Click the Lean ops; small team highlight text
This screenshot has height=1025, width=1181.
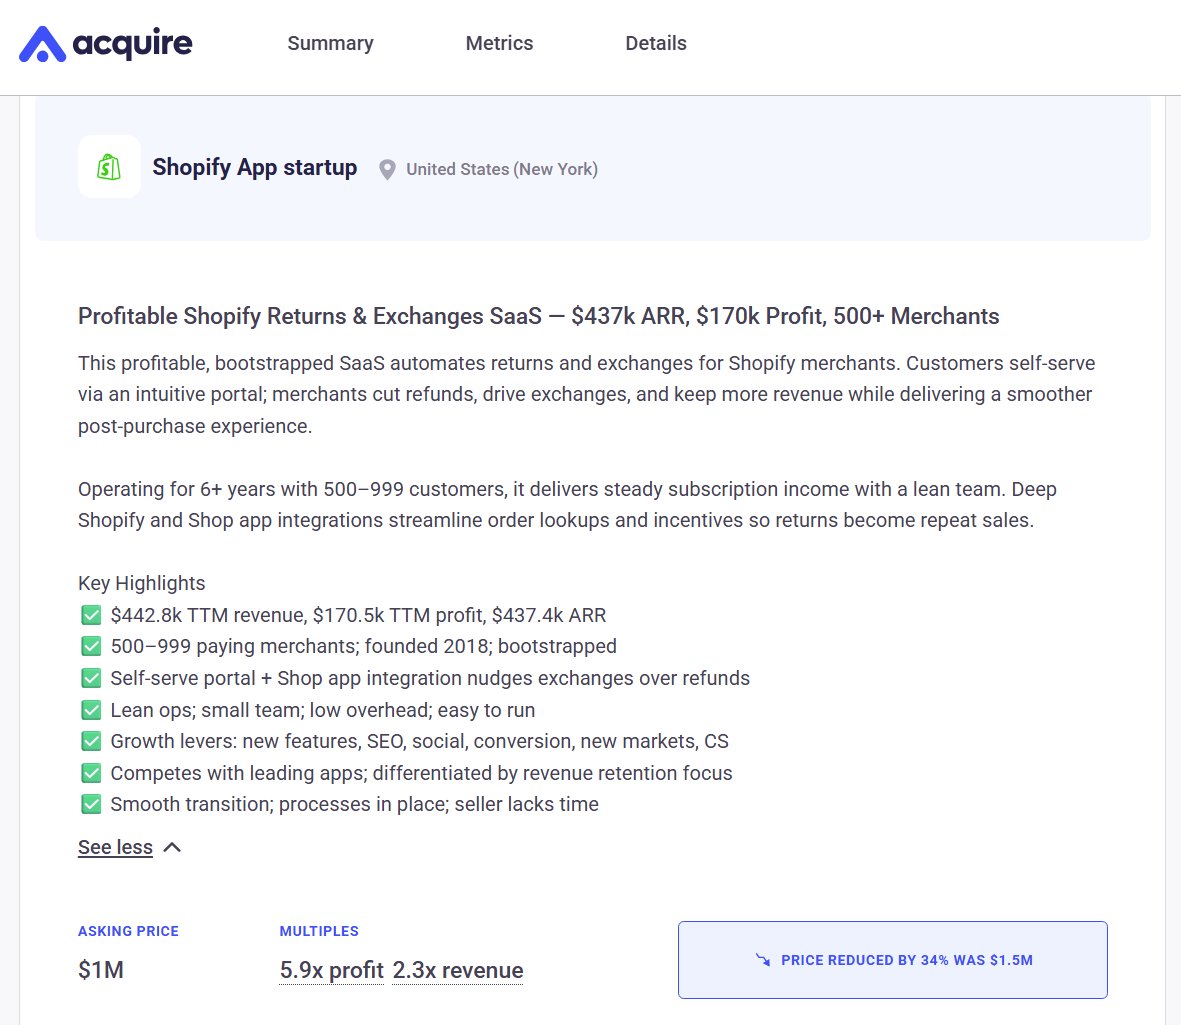[323, 710]
